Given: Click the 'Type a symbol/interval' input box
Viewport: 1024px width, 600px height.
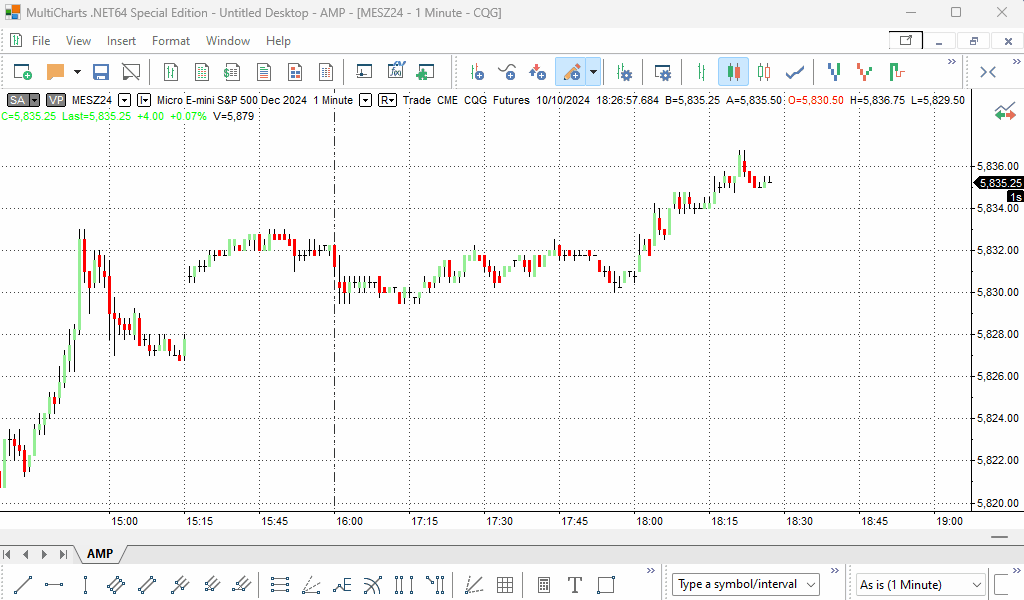Looking at the screenshot, I should (745, 584).
